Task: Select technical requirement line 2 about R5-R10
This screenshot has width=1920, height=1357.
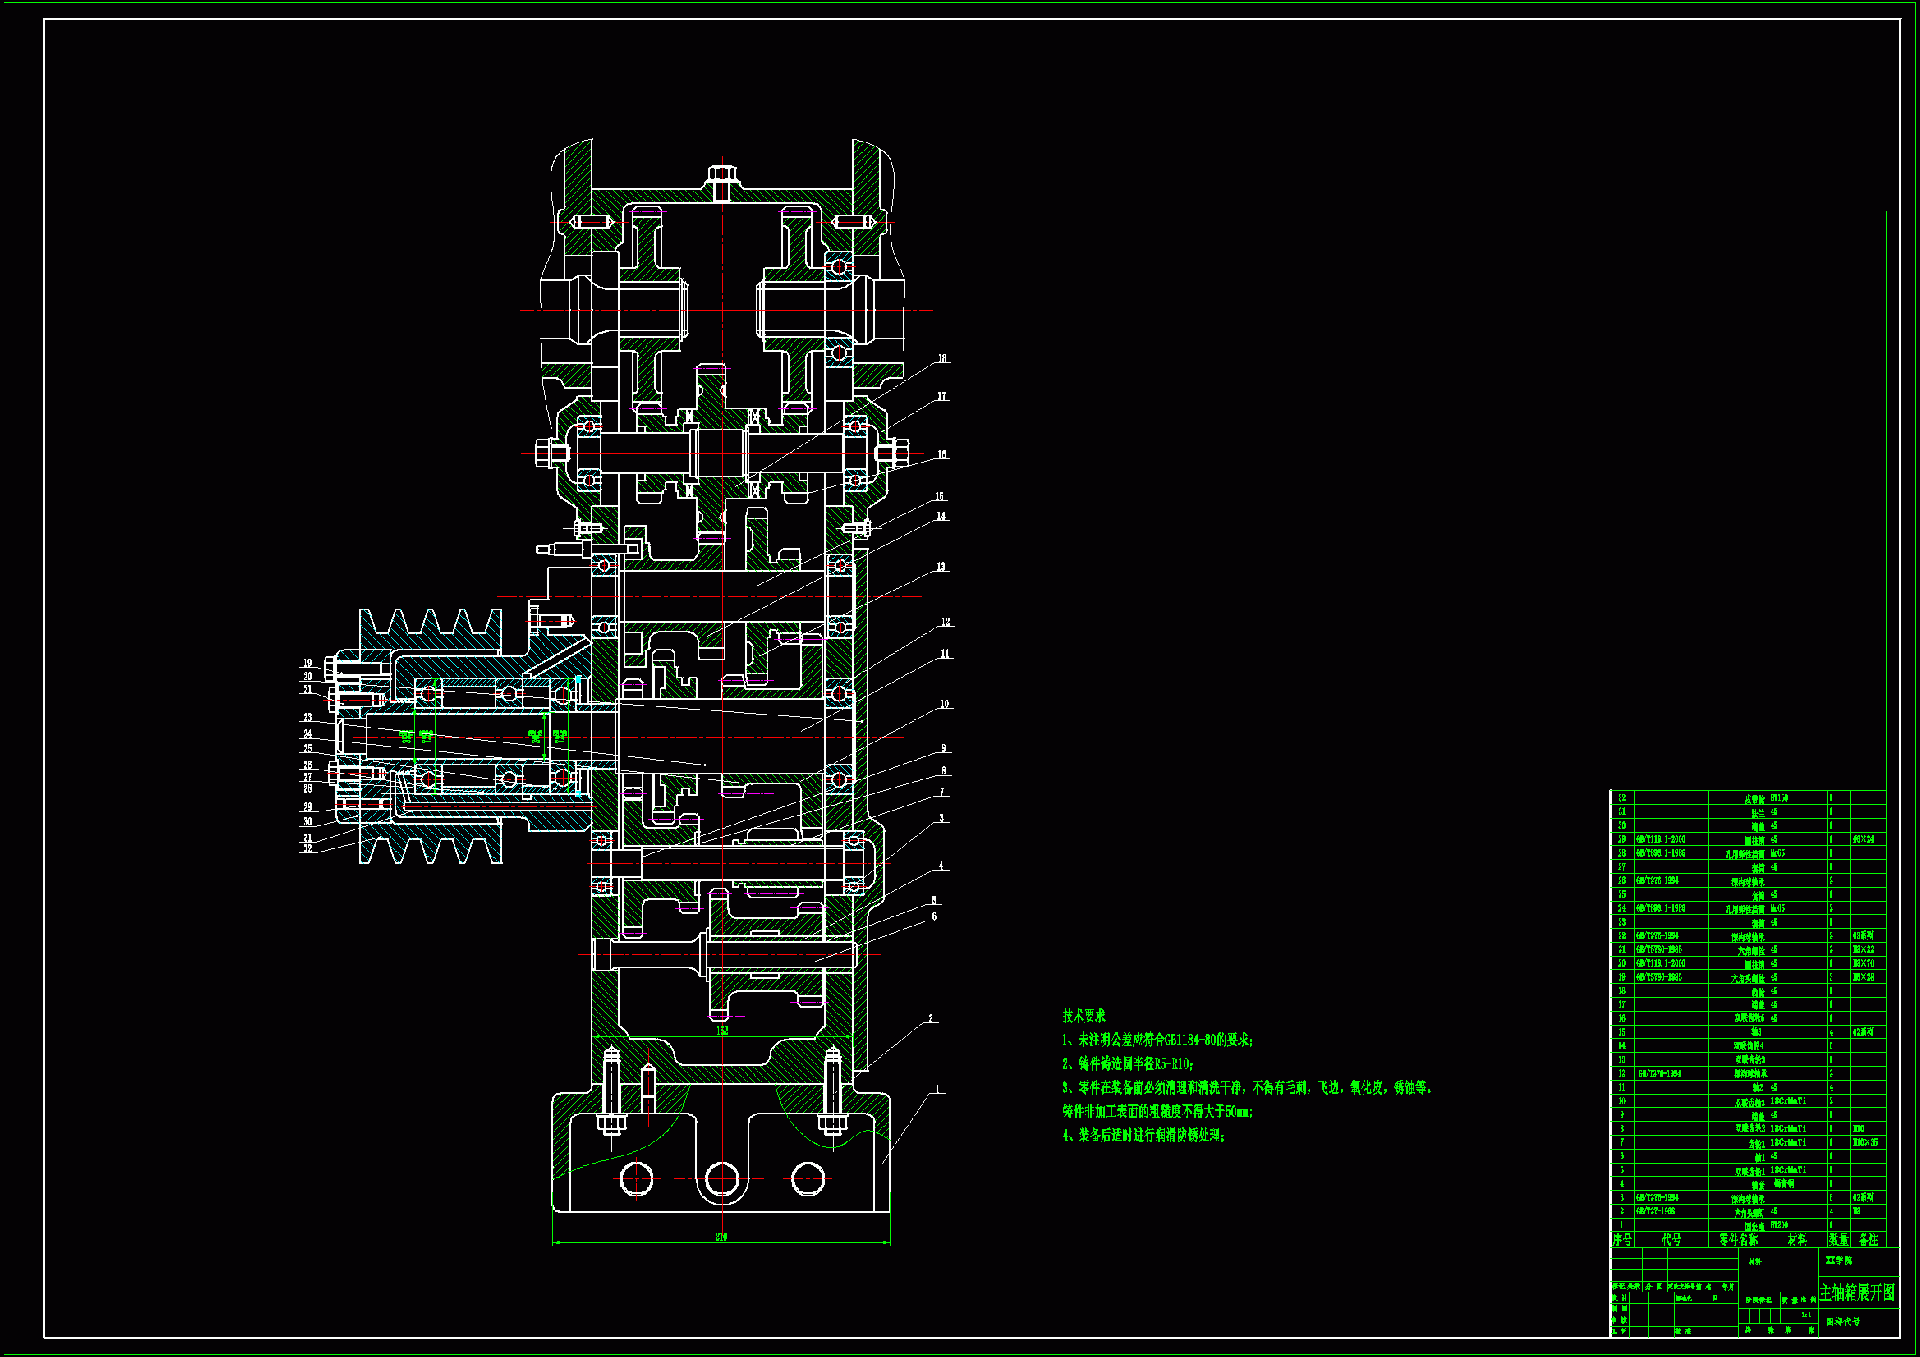Action: (x=1127, y=1064)
